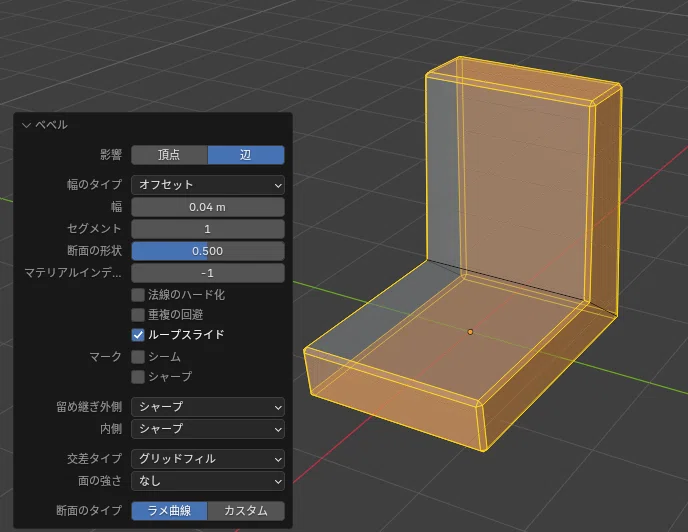Select カスタム profile type
688x532 pixels.
tap(246, 511)
